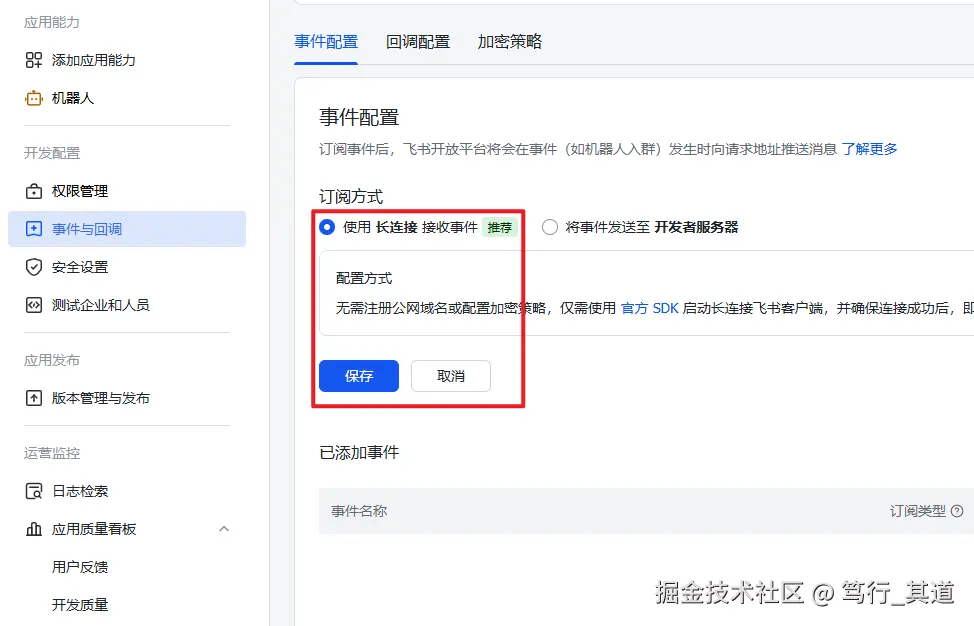
Task: Choose the 将事件发送至开发者服务器 radio option
Action: [549, 227]
